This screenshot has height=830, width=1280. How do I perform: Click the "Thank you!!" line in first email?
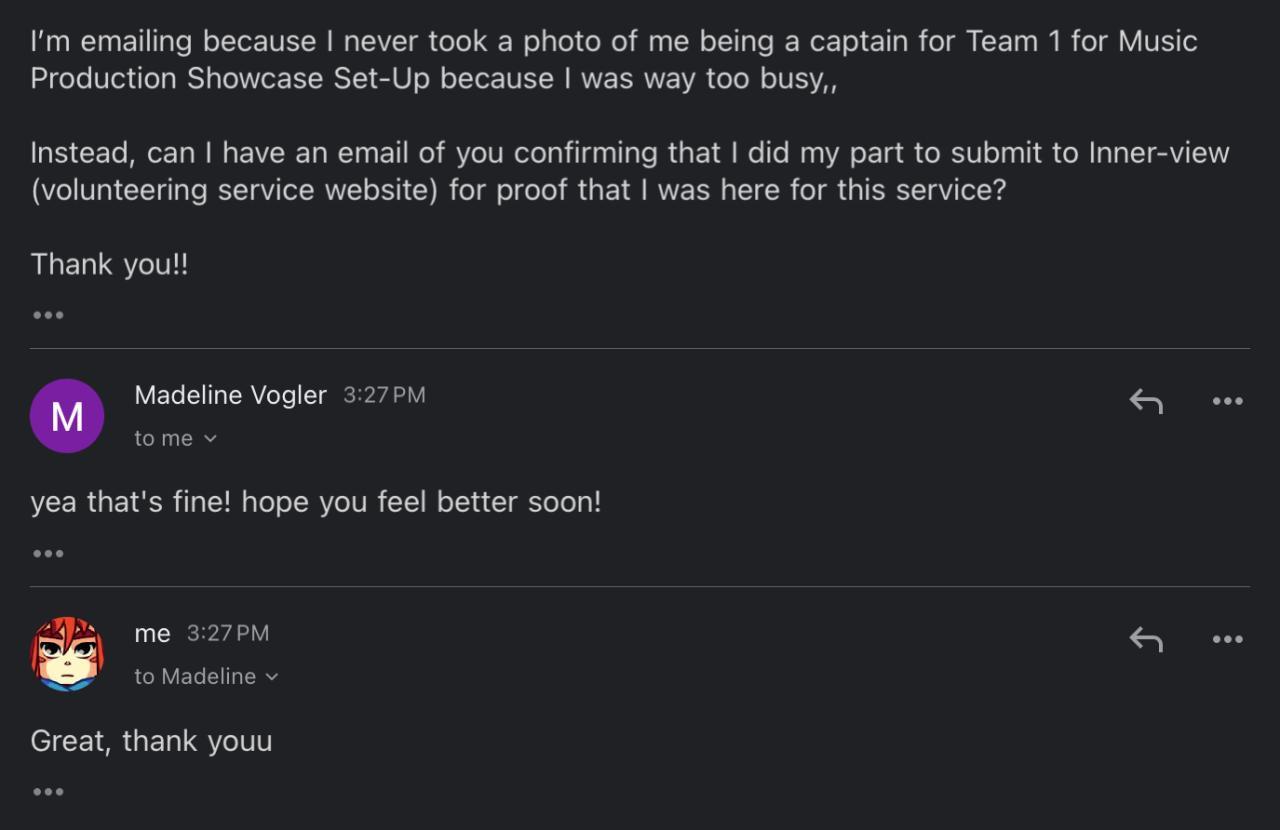[x=109, y=264]
